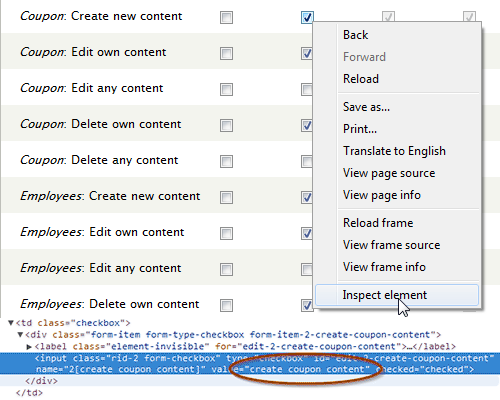Image resolution: width=500 pixels, height=400 pixels.
Task: Uncheck the checked box in Employees: Edit own content row
Action: tap(306, 234)
